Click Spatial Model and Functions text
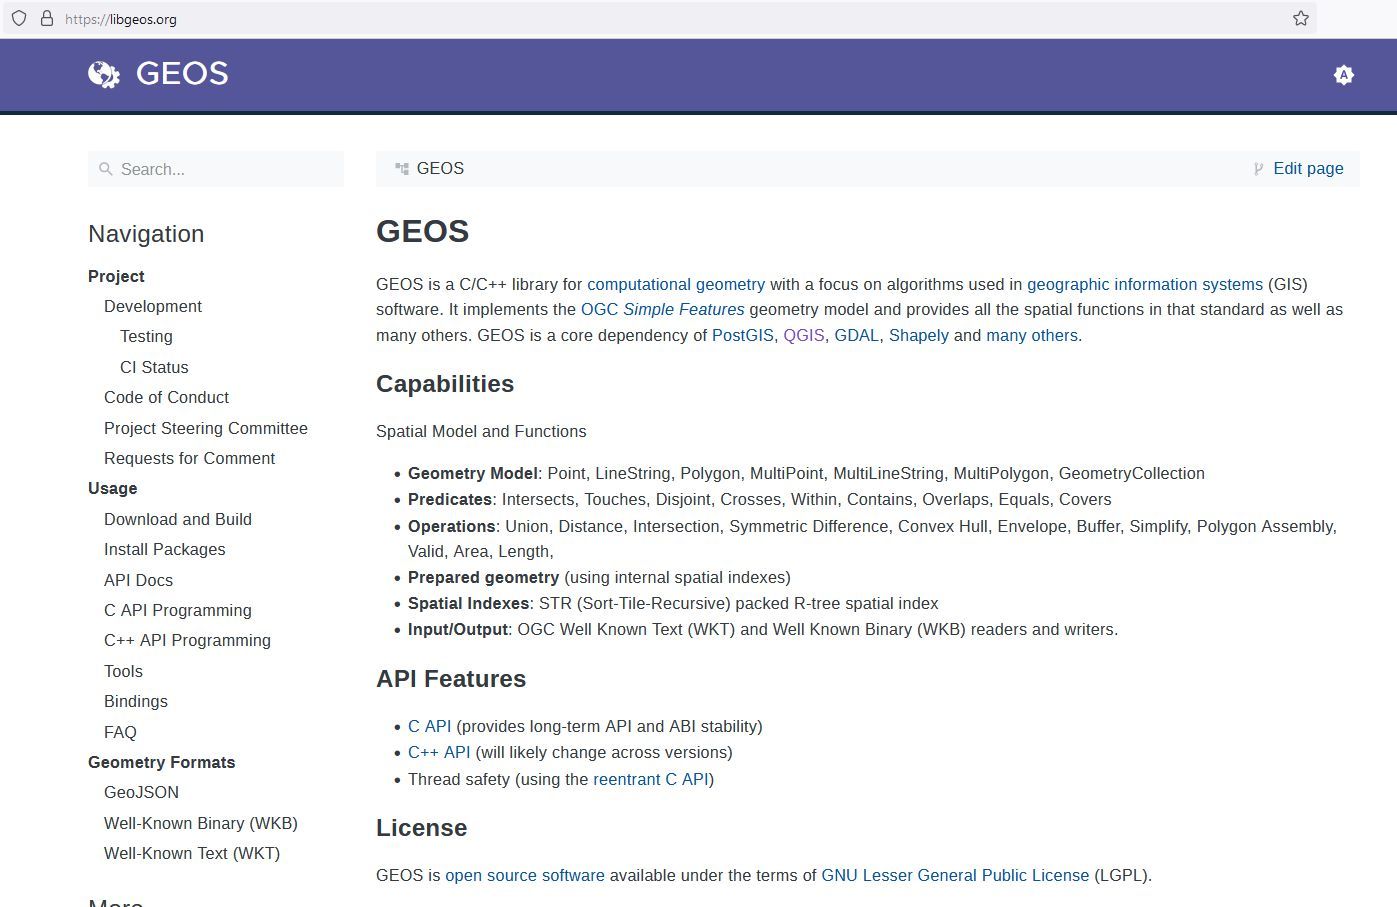The width and height of the screenshot is (1397, 907). [481, 431]
